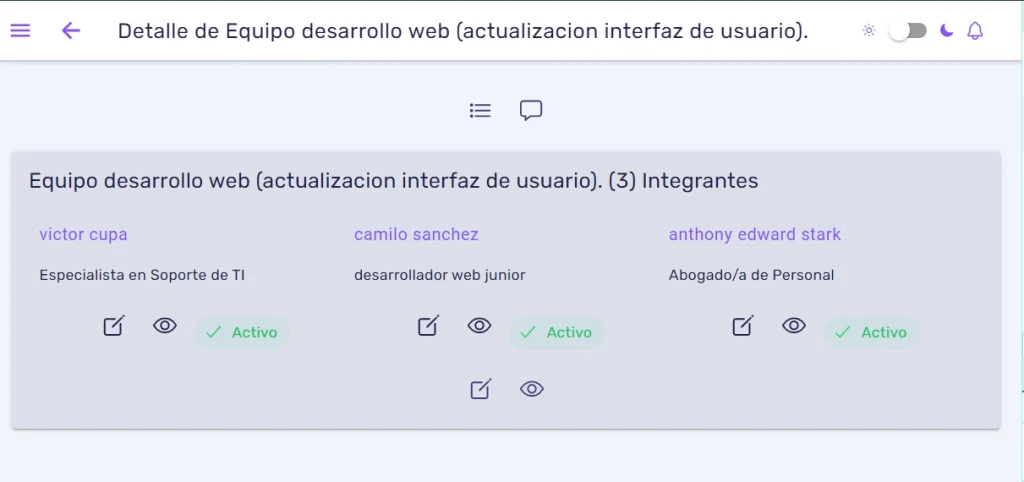Edit victor cupa's member entry
This screenshot has width=1024, height=482.
(x=114, y=325)
